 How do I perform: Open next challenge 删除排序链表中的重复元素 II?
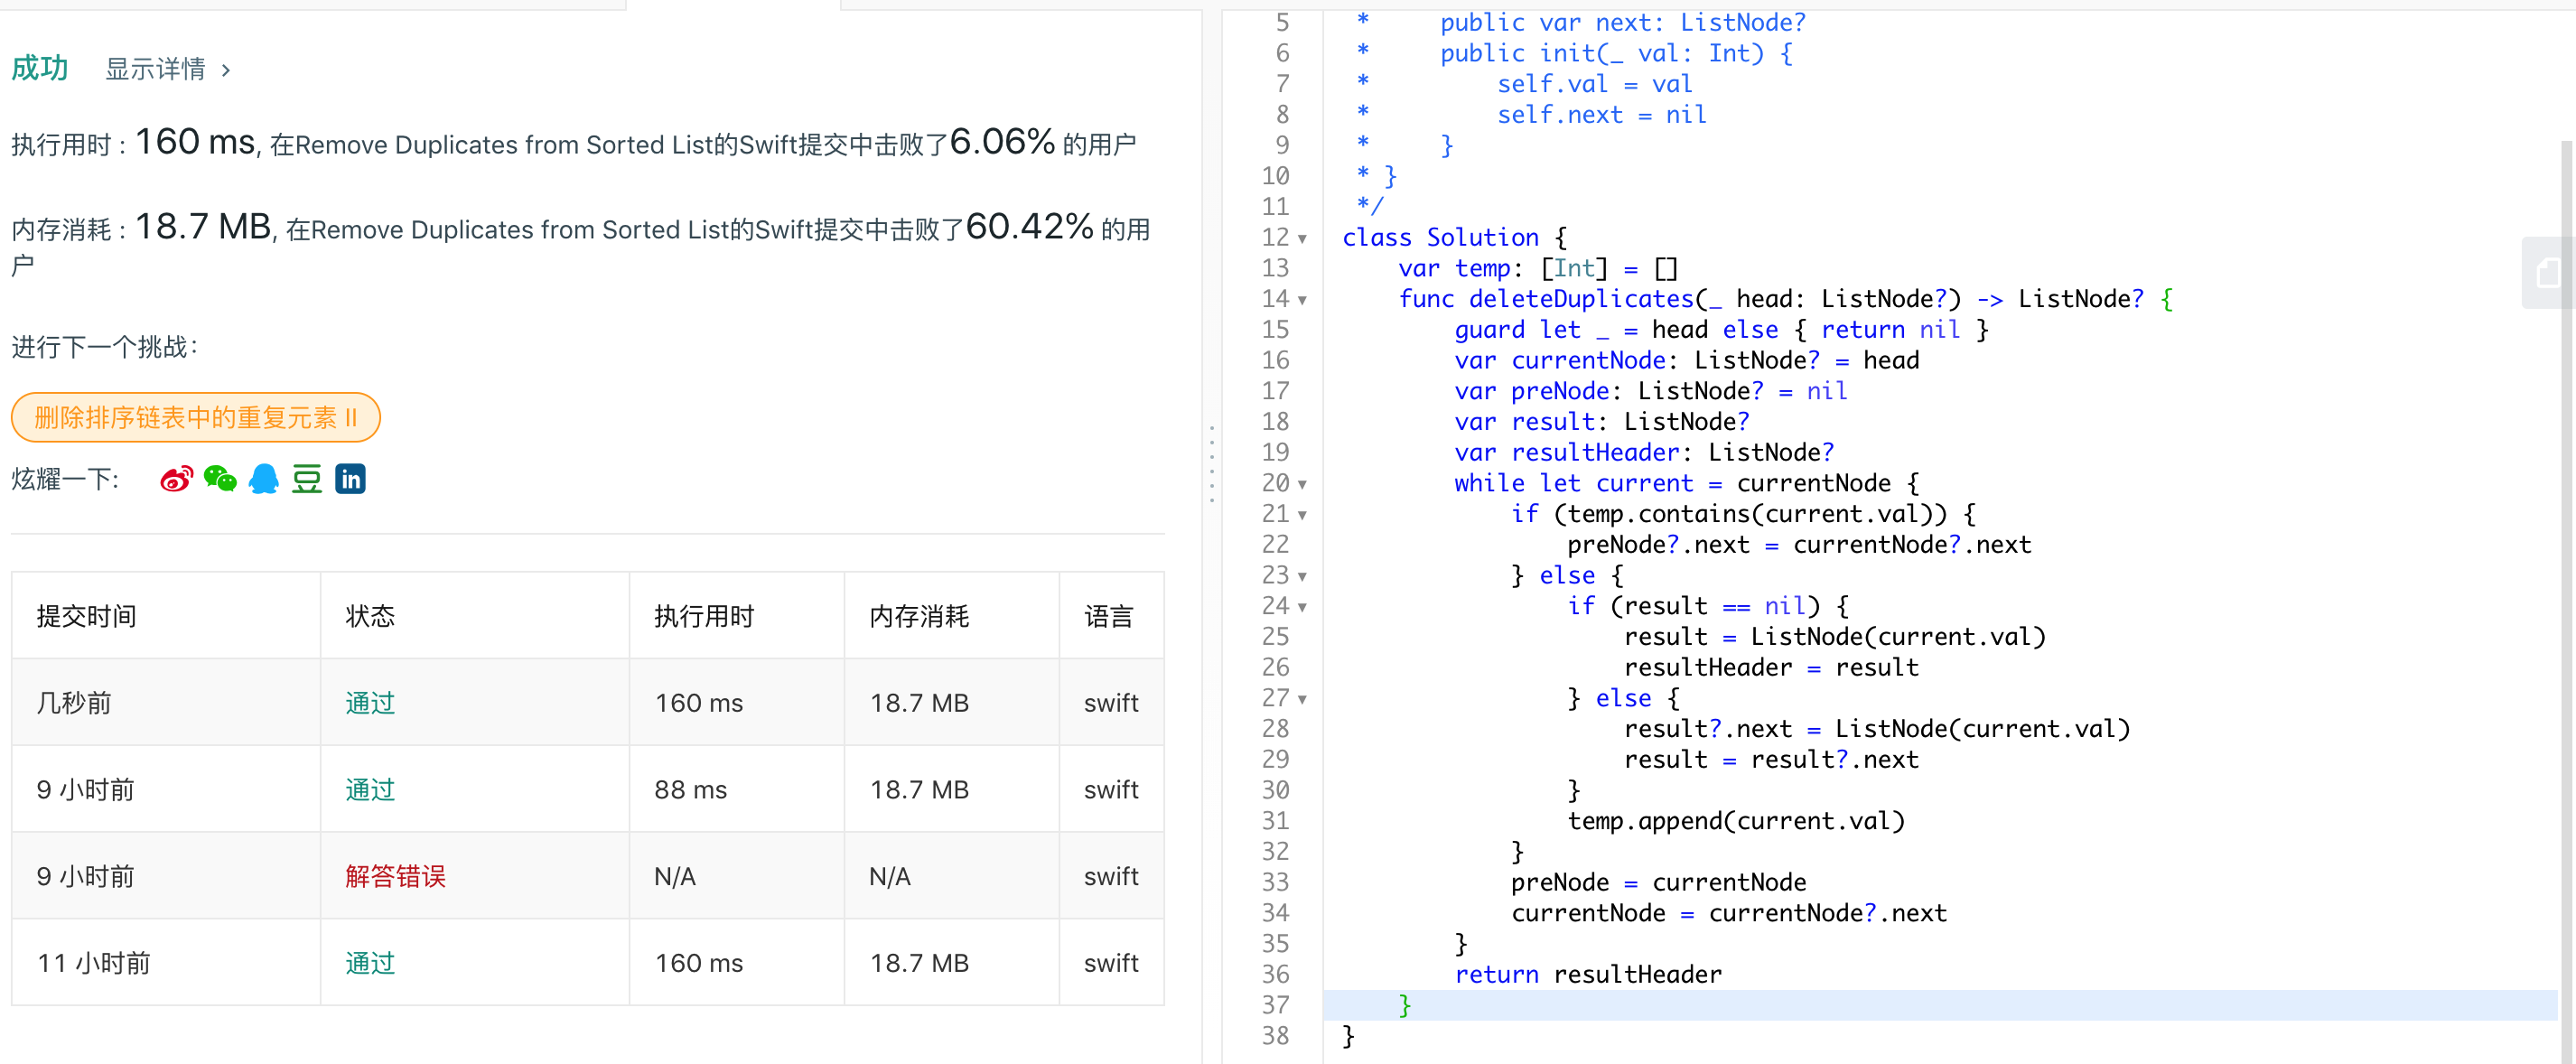196,417
